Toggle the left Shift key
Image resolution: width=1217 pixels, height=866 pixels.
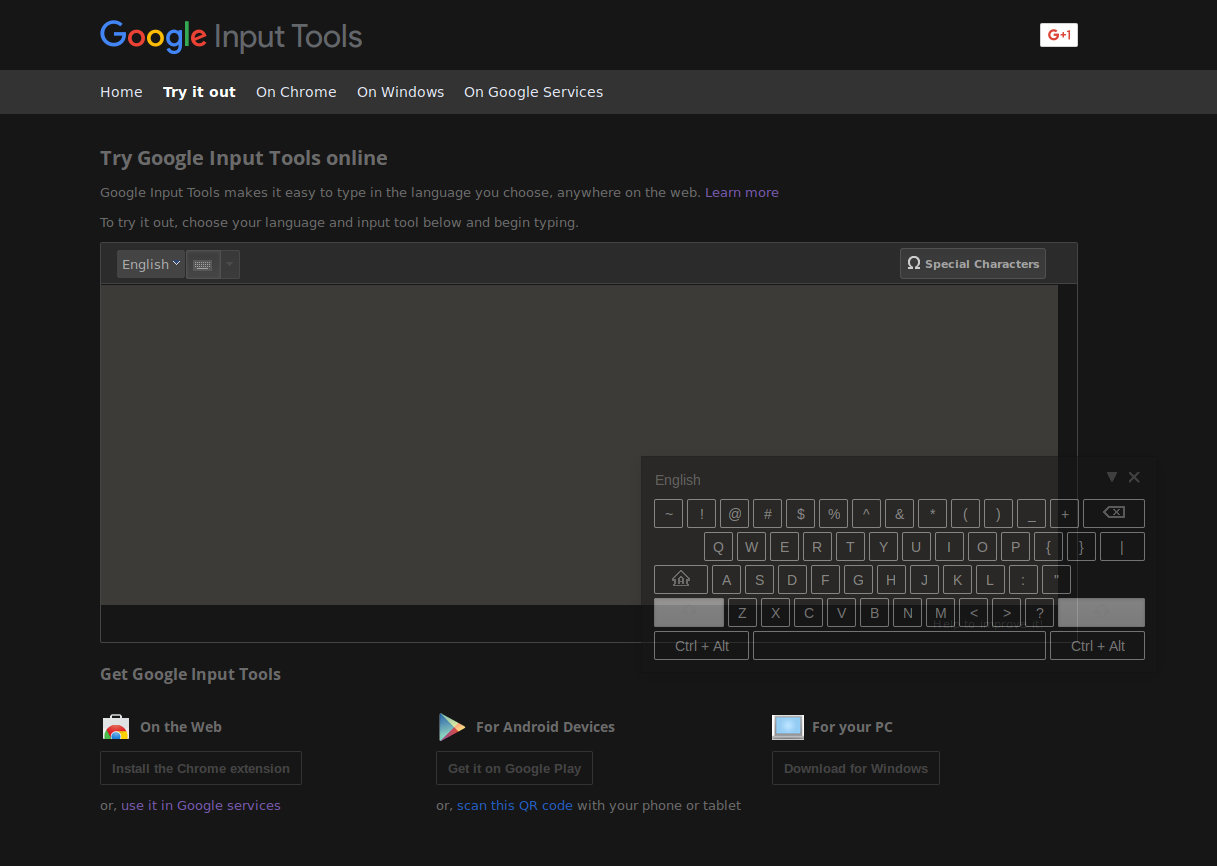pyautogui.click(x=689, y=612)
